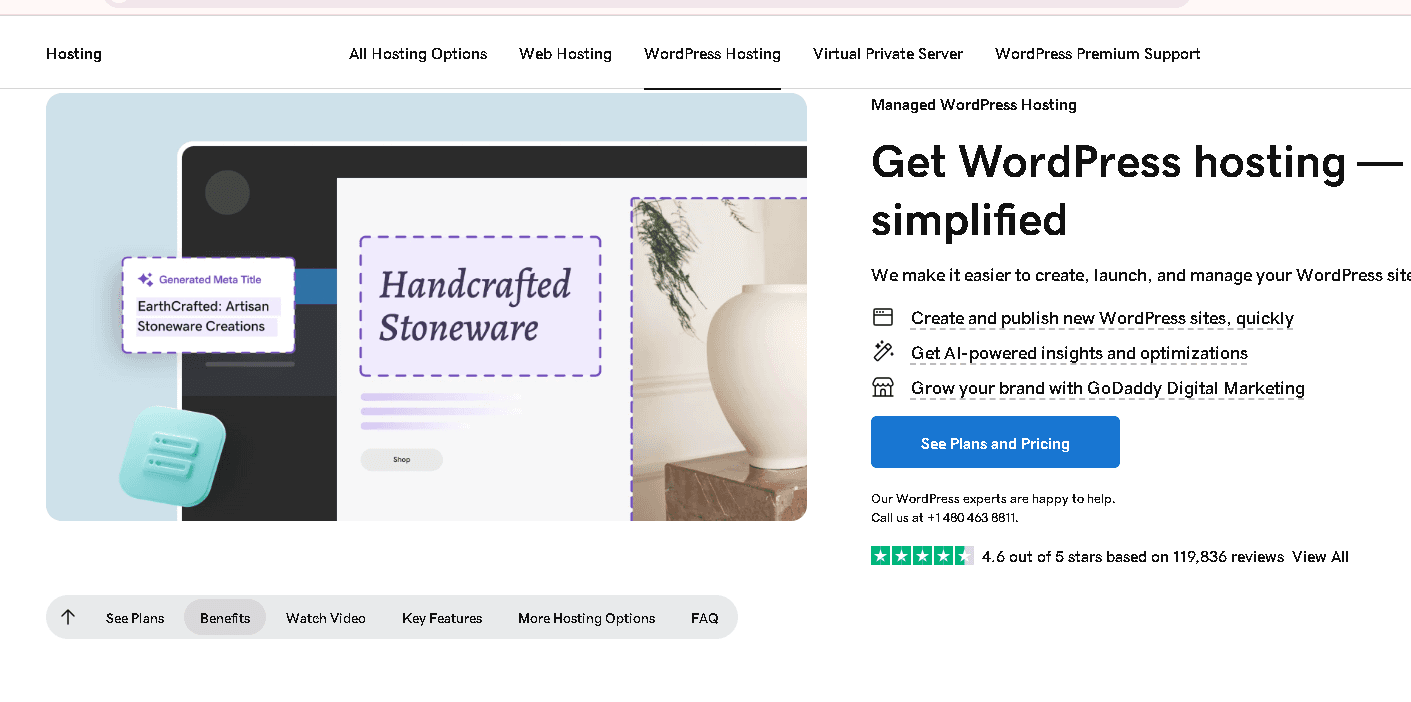Viewport: 1411px width, 702px height.
Task: Click the magic wand icon beside AI-powered insights
Action: (882, 352)
